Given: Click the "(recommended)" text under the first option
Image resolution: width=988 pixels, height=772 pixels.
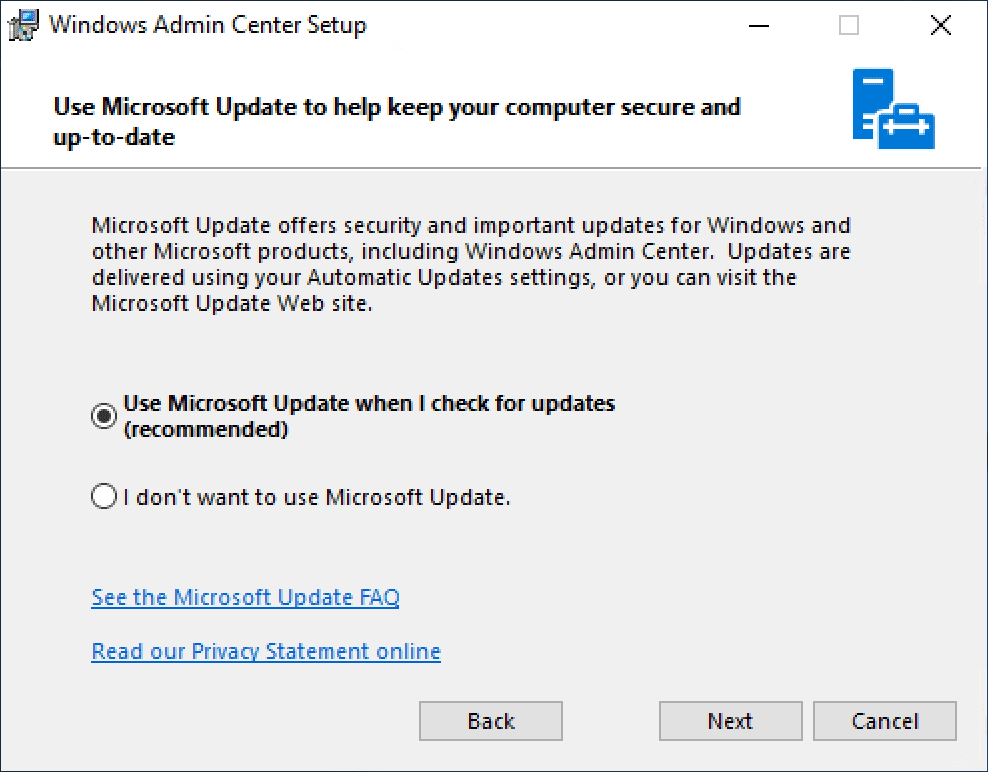Looking at the screenshot, I should (206, 430).
